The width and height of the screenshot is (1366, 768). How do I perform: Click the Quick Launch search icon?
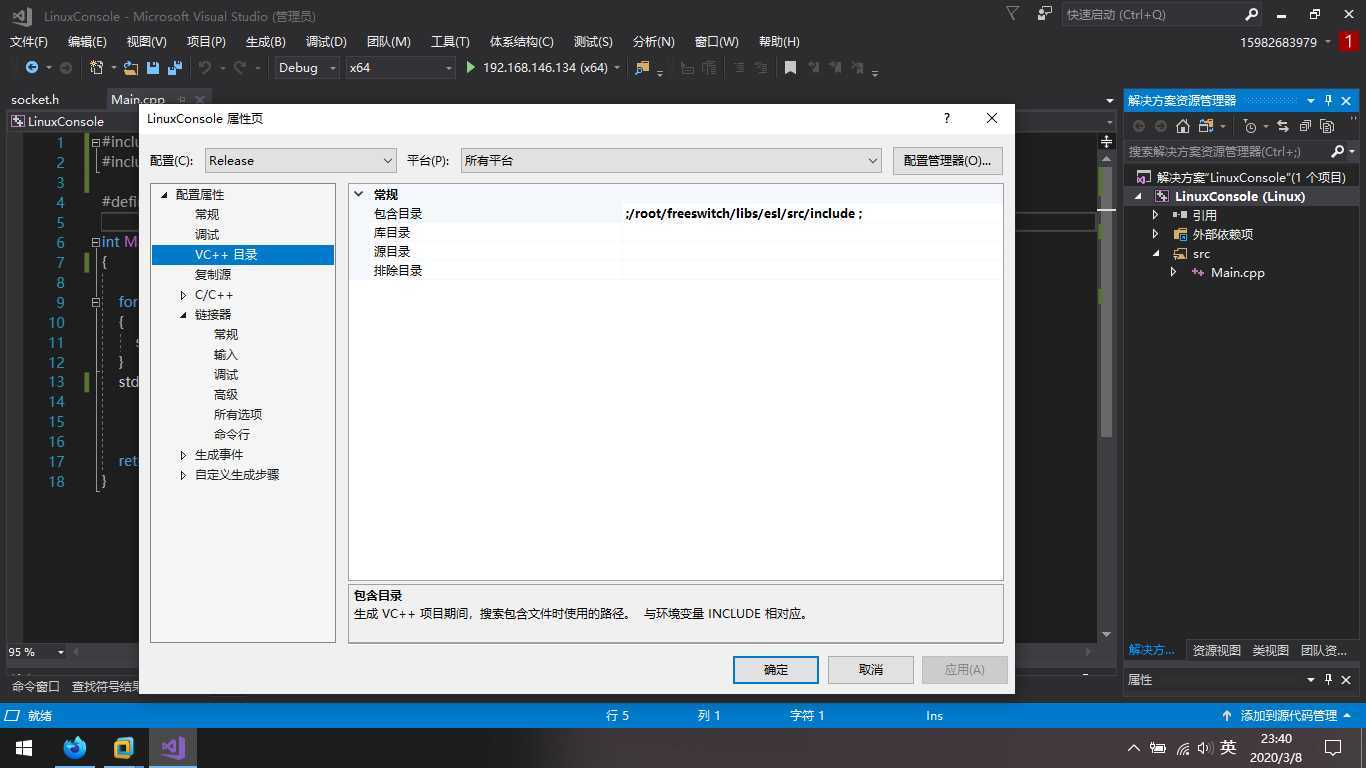[x=1251, y=14]
